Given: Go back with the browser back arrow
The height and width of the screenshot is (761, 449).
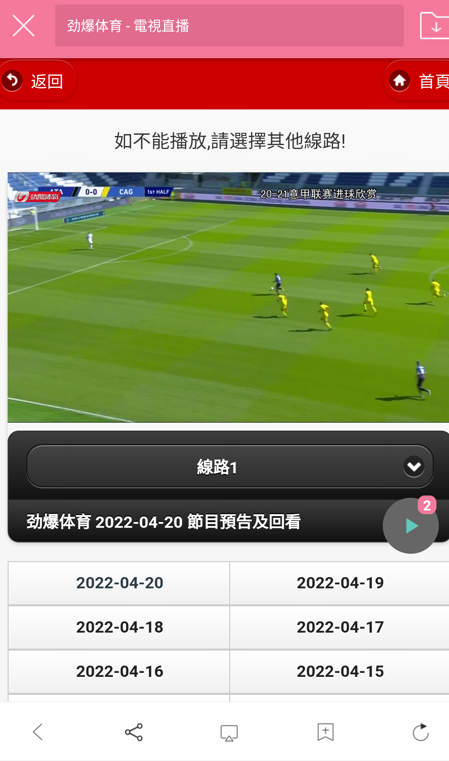Looking at the screenshot, I should coord(38,731).
